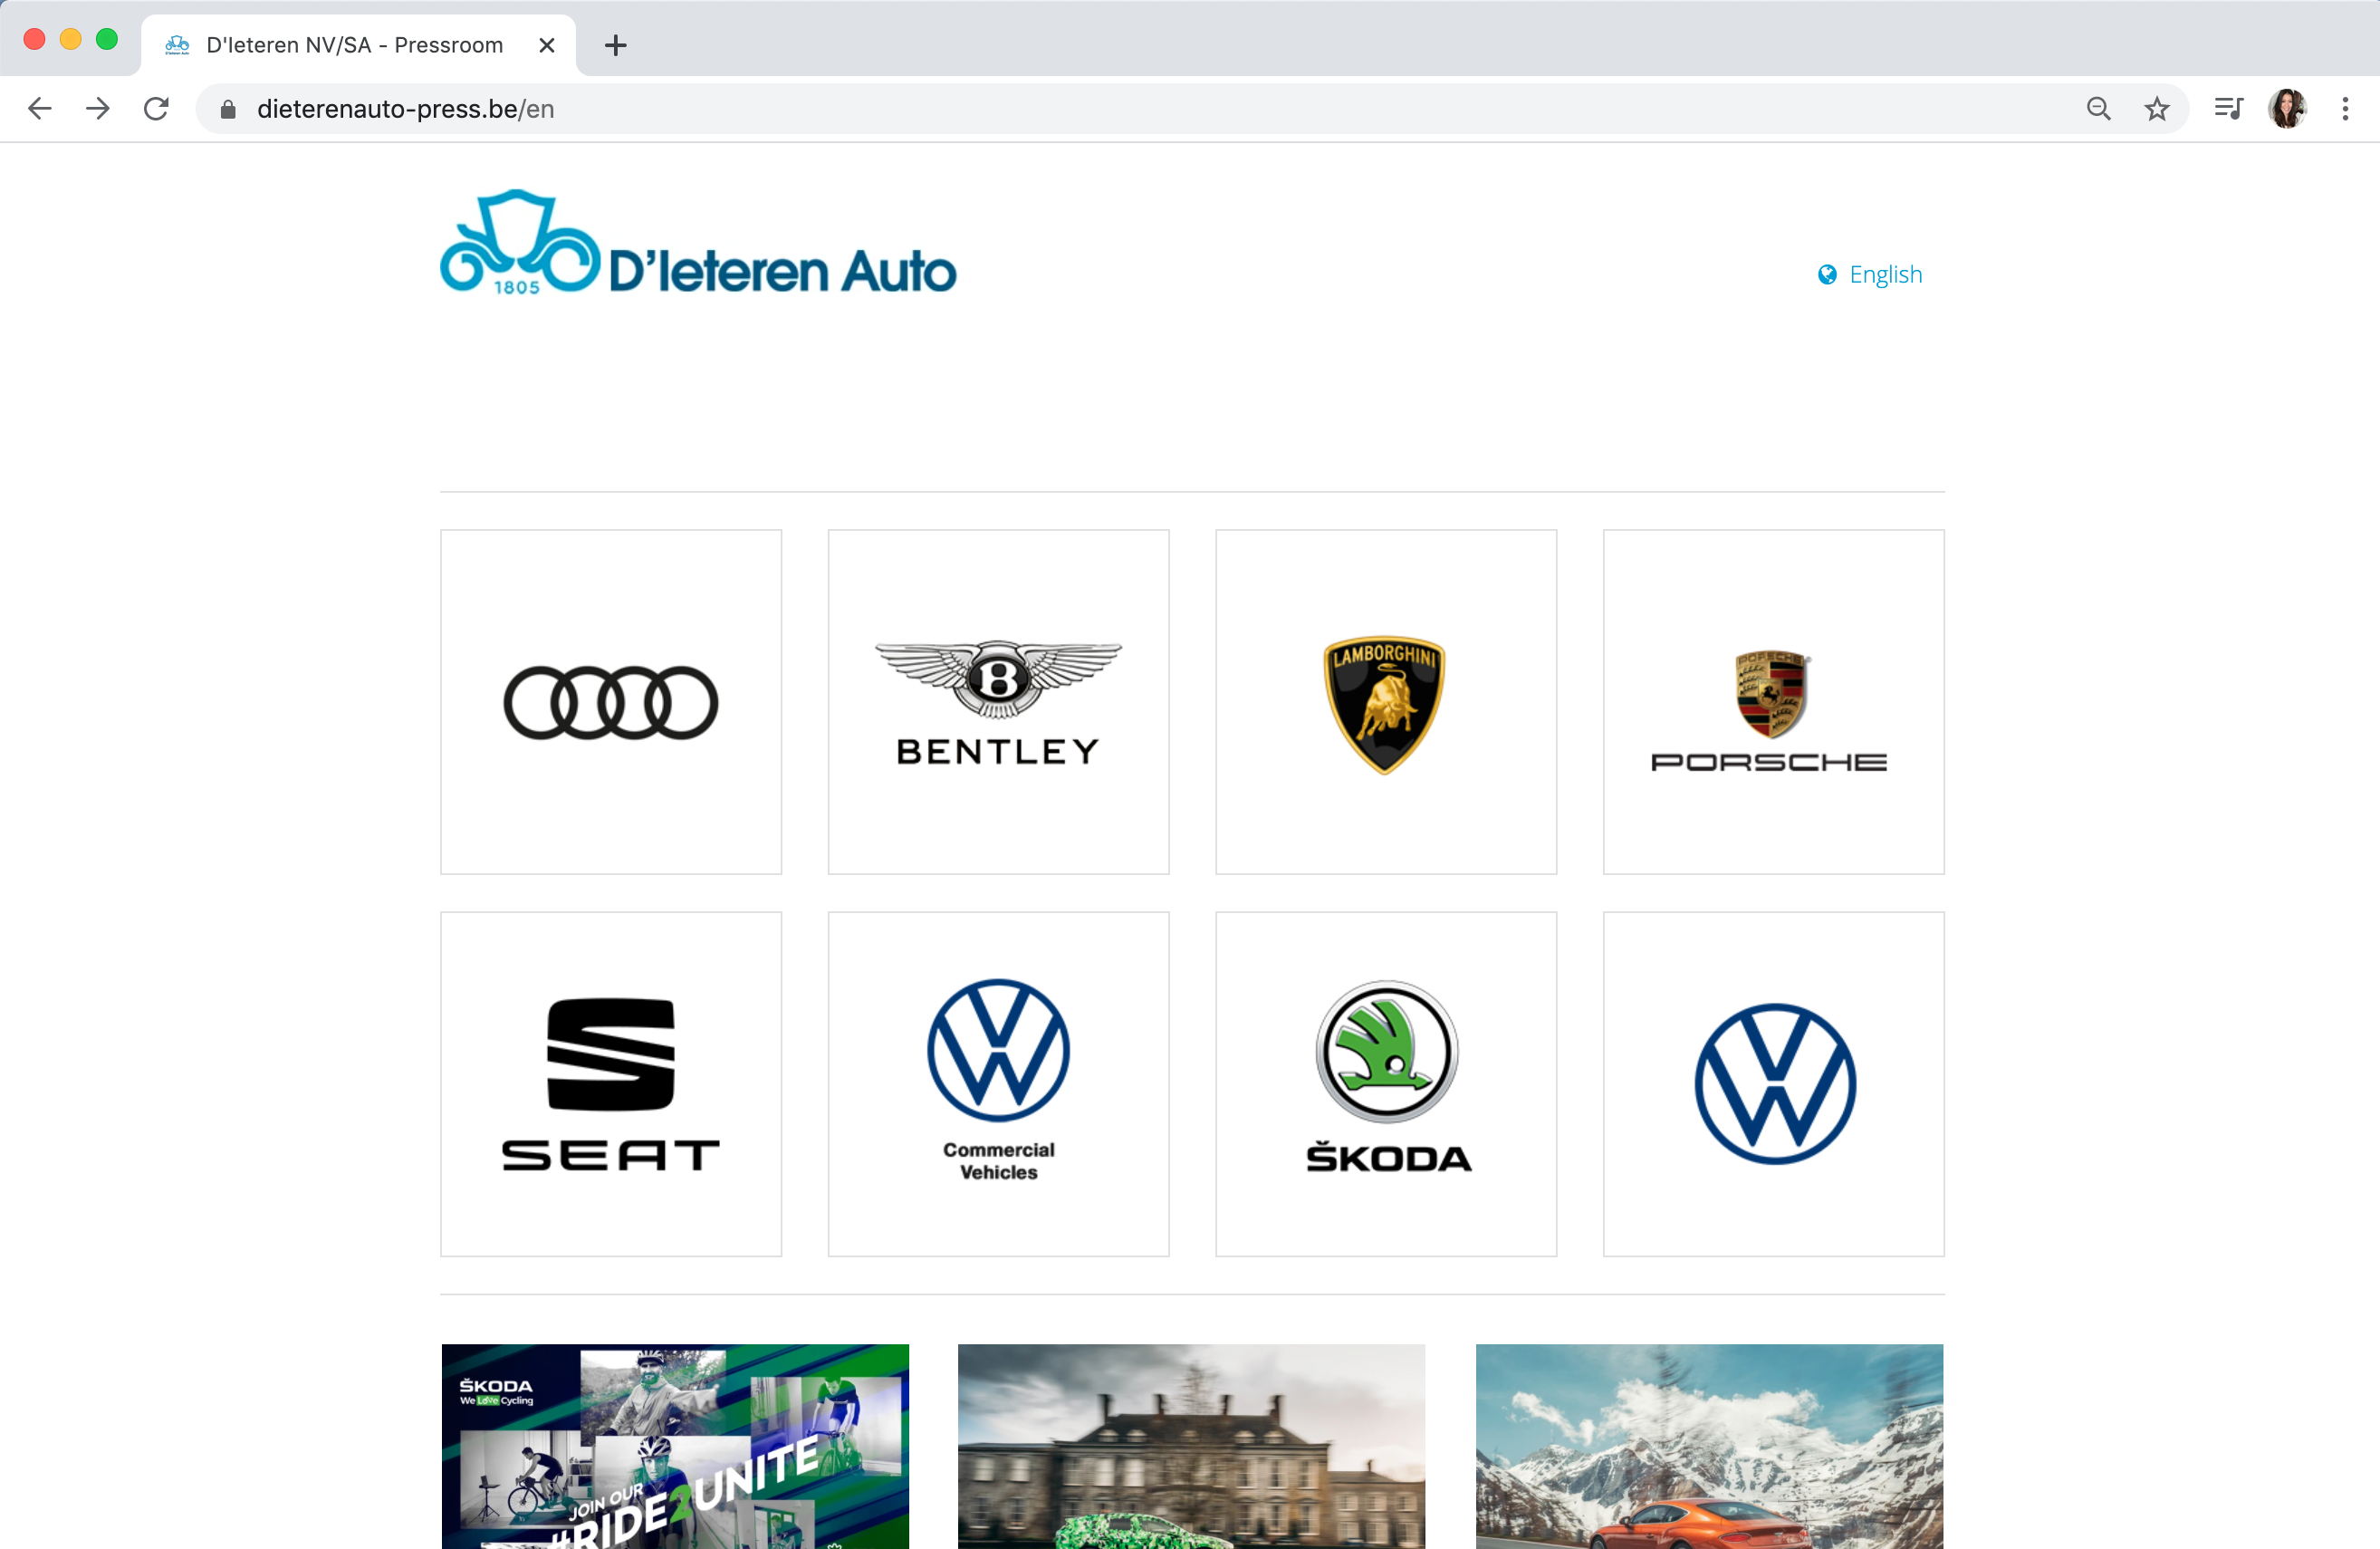
Task: Open the Volkswagen passenger cars tile
Action: (1773, 1084)
